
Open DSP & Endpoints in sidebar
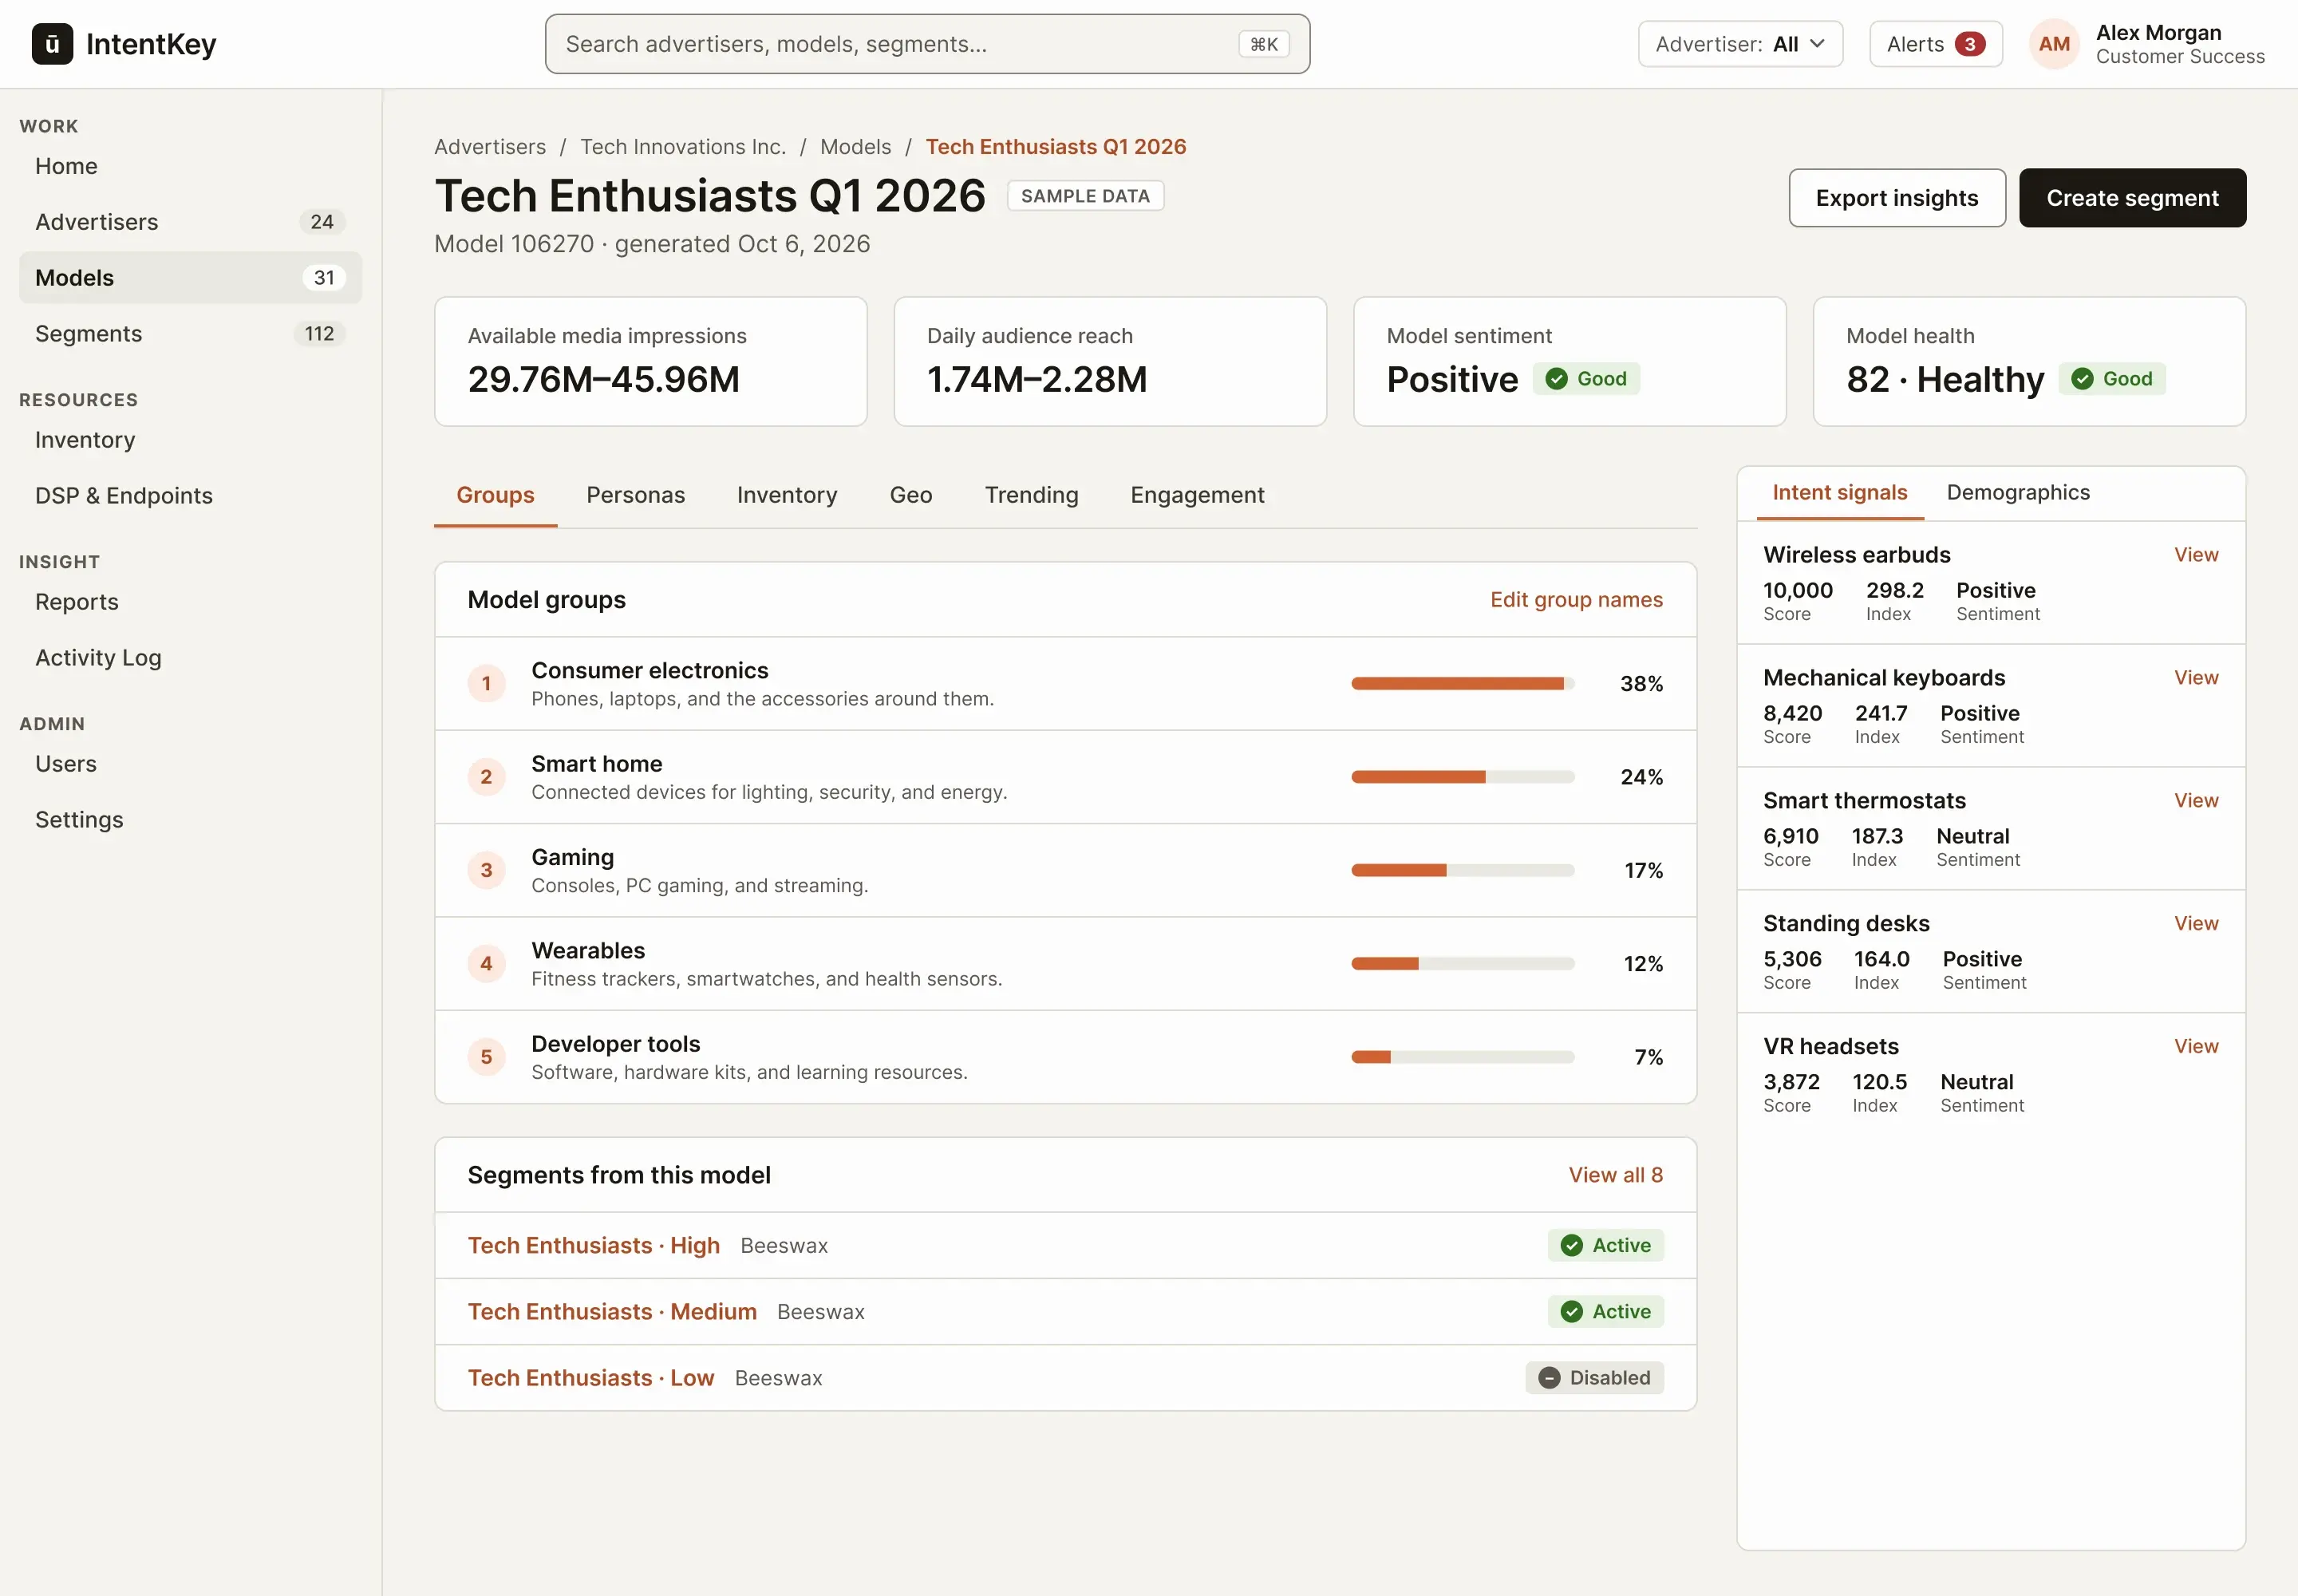190,496
